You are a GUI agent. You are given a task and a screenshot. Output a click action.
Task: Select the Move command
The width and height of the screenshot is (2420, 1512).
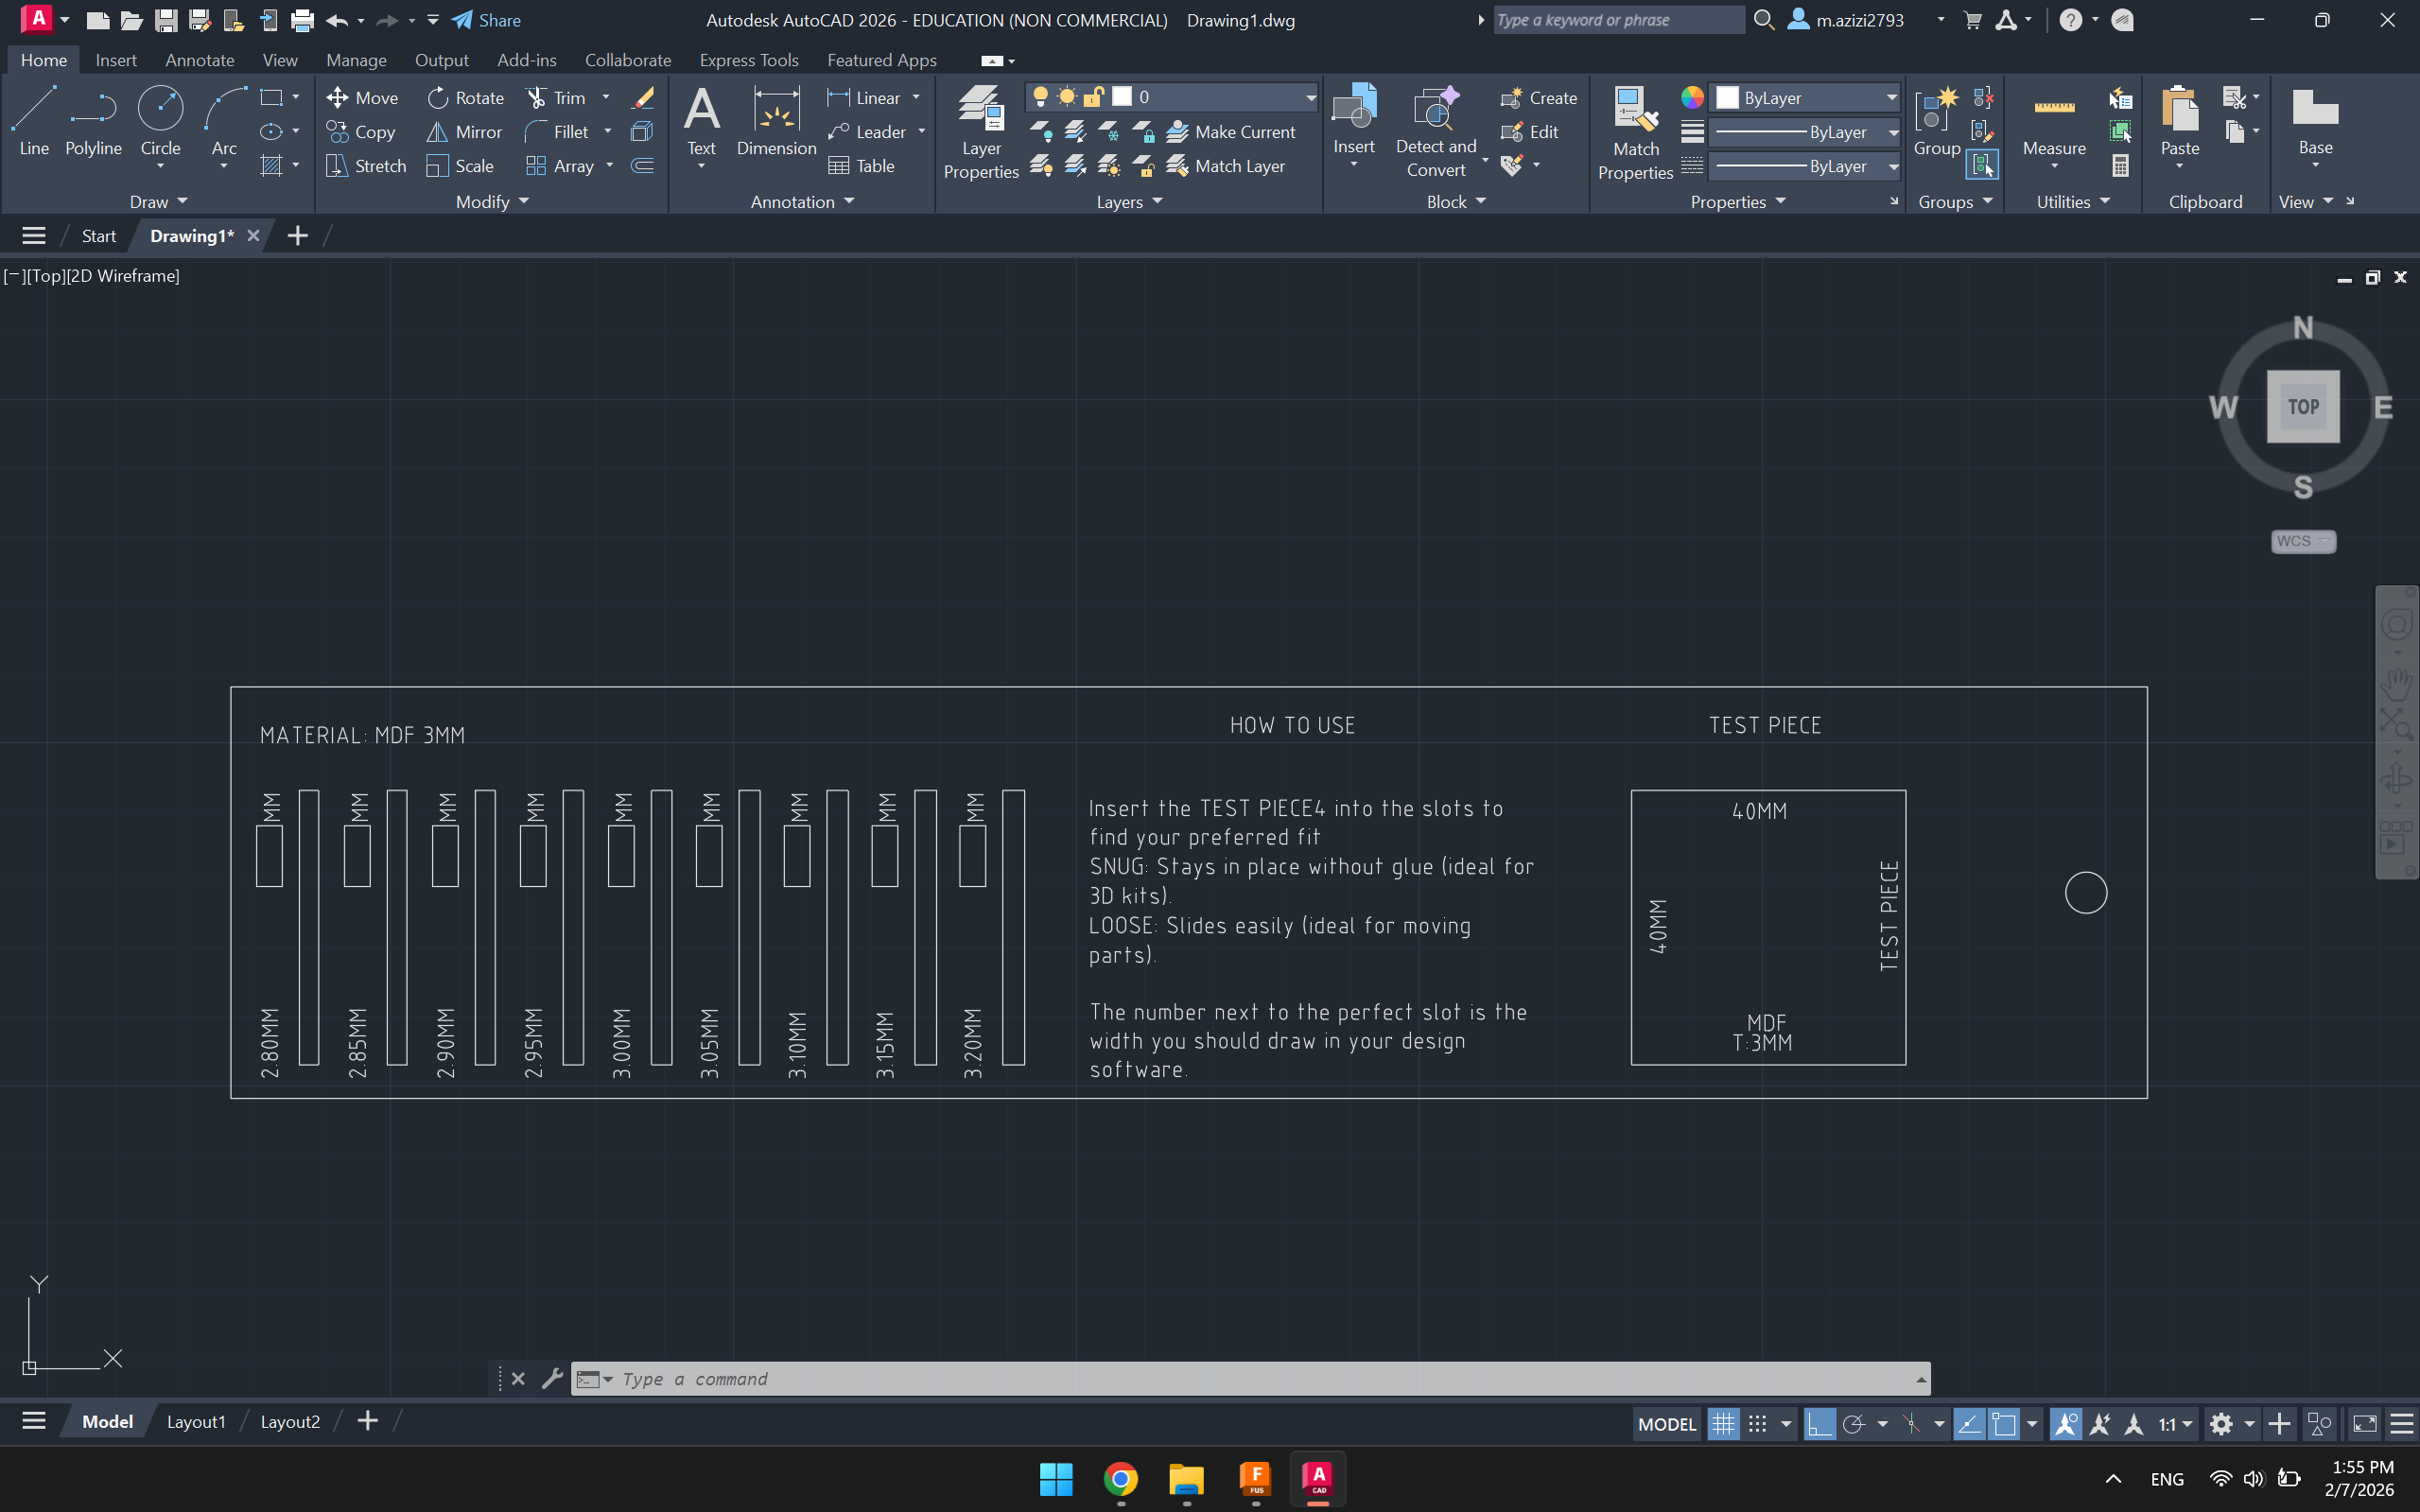point(363,97)
